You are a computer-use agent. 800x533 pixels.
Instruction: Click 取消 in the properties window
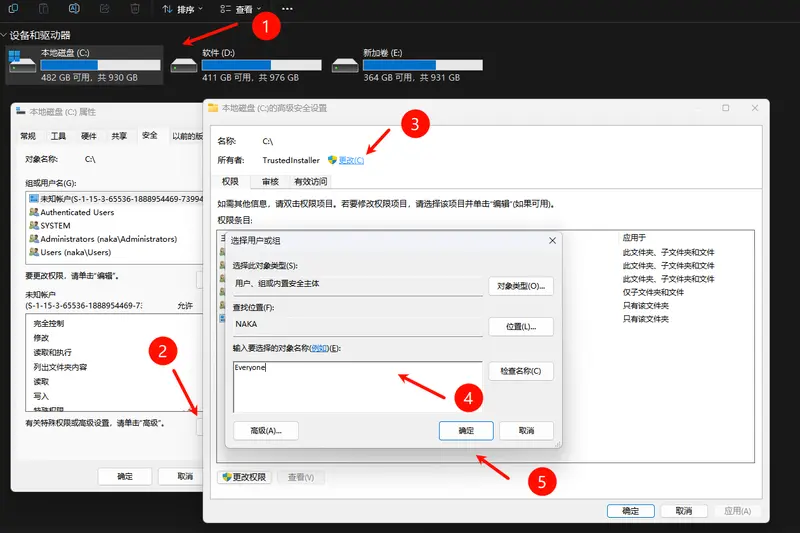(x=181, y=476)
